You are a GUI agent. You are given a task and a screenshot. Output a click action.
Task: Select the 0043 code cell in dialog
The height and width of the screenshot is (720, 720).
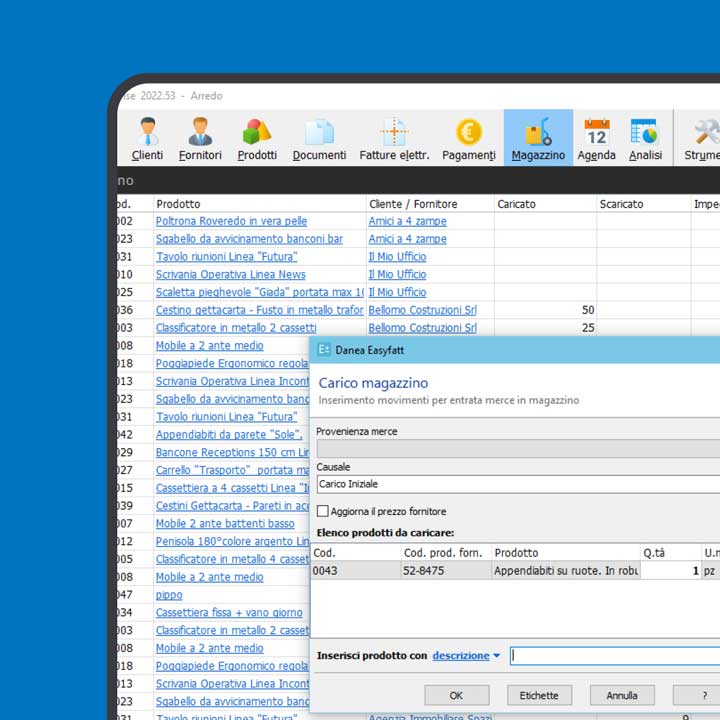[356, 571]
